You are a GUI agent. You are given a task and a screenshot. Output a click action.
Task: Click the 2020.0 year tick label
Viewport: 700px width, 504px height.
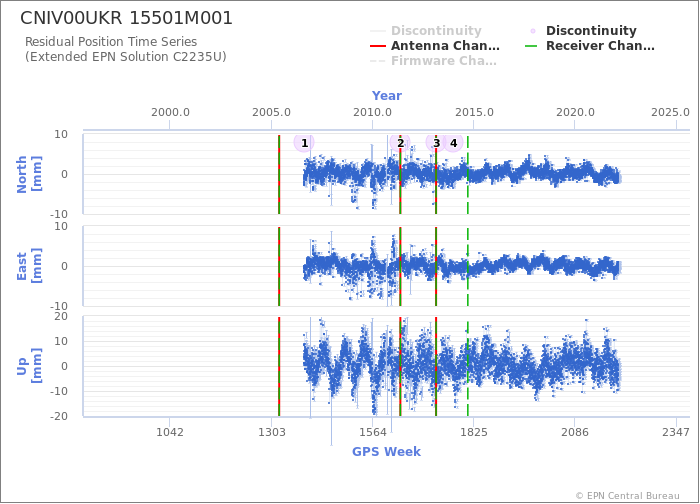575,112
